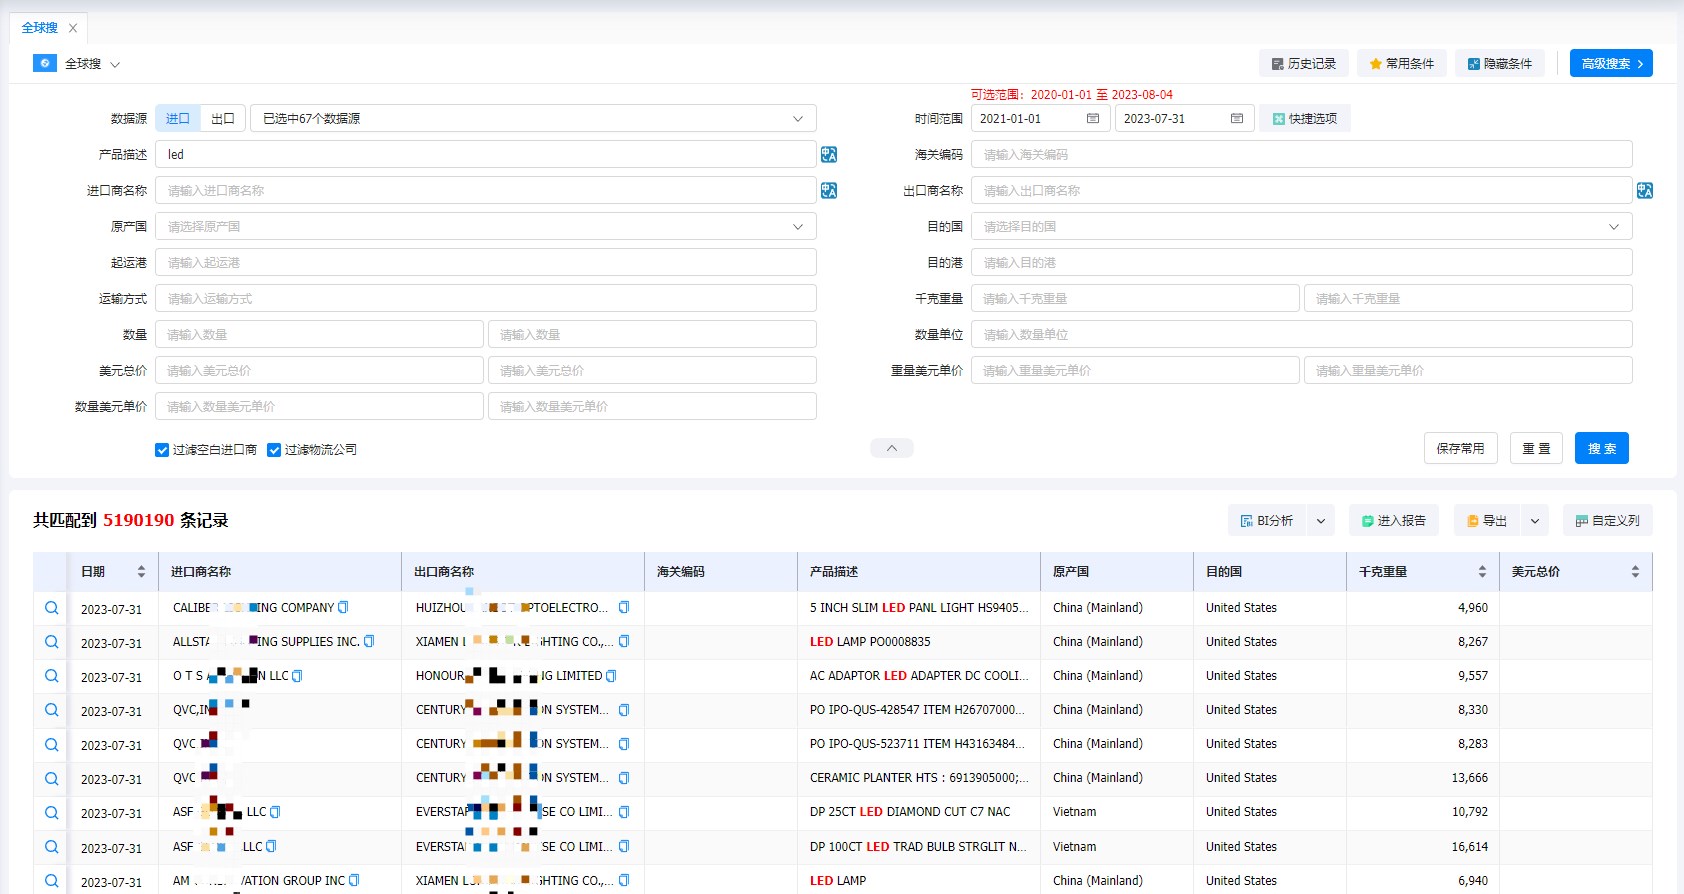The height and width of the screenshot is (894, 1684).
Task: Open the 已选中67个数据源 dropdown
Action: [x=533, y=118]
